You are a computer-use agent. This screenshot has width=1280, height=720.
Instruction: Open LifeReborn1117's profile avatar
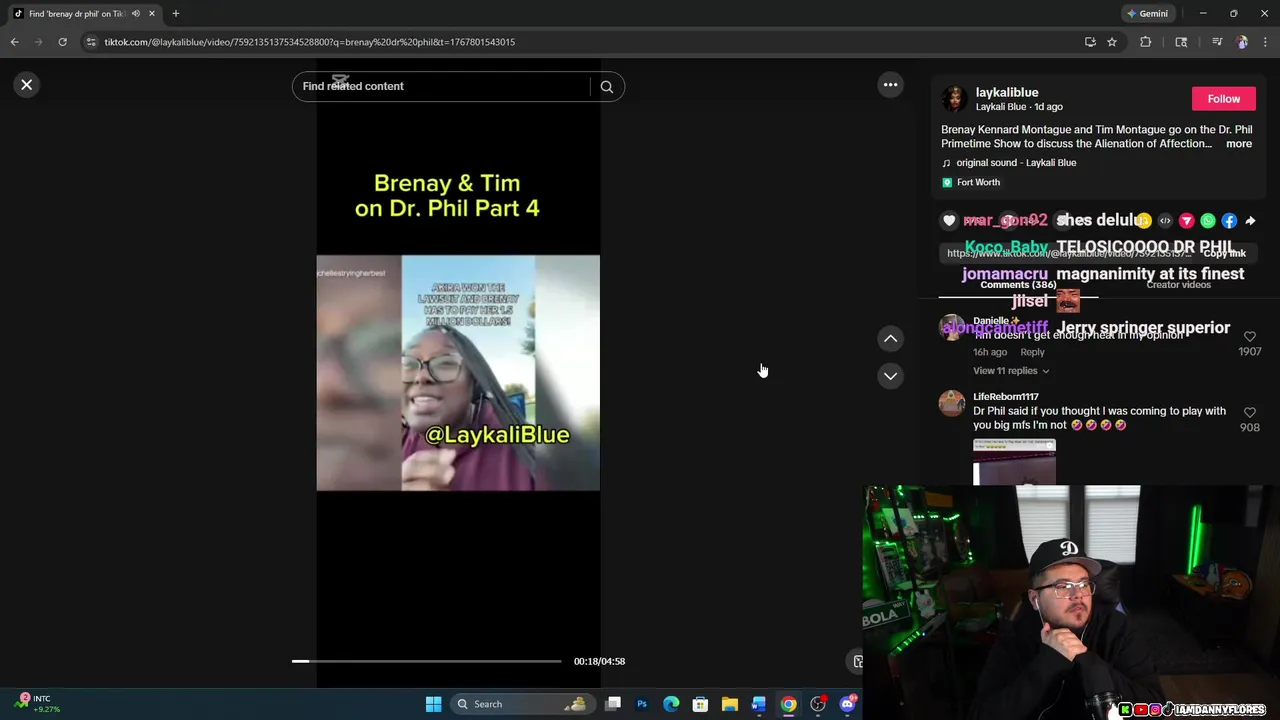click(x=952, y=403)
